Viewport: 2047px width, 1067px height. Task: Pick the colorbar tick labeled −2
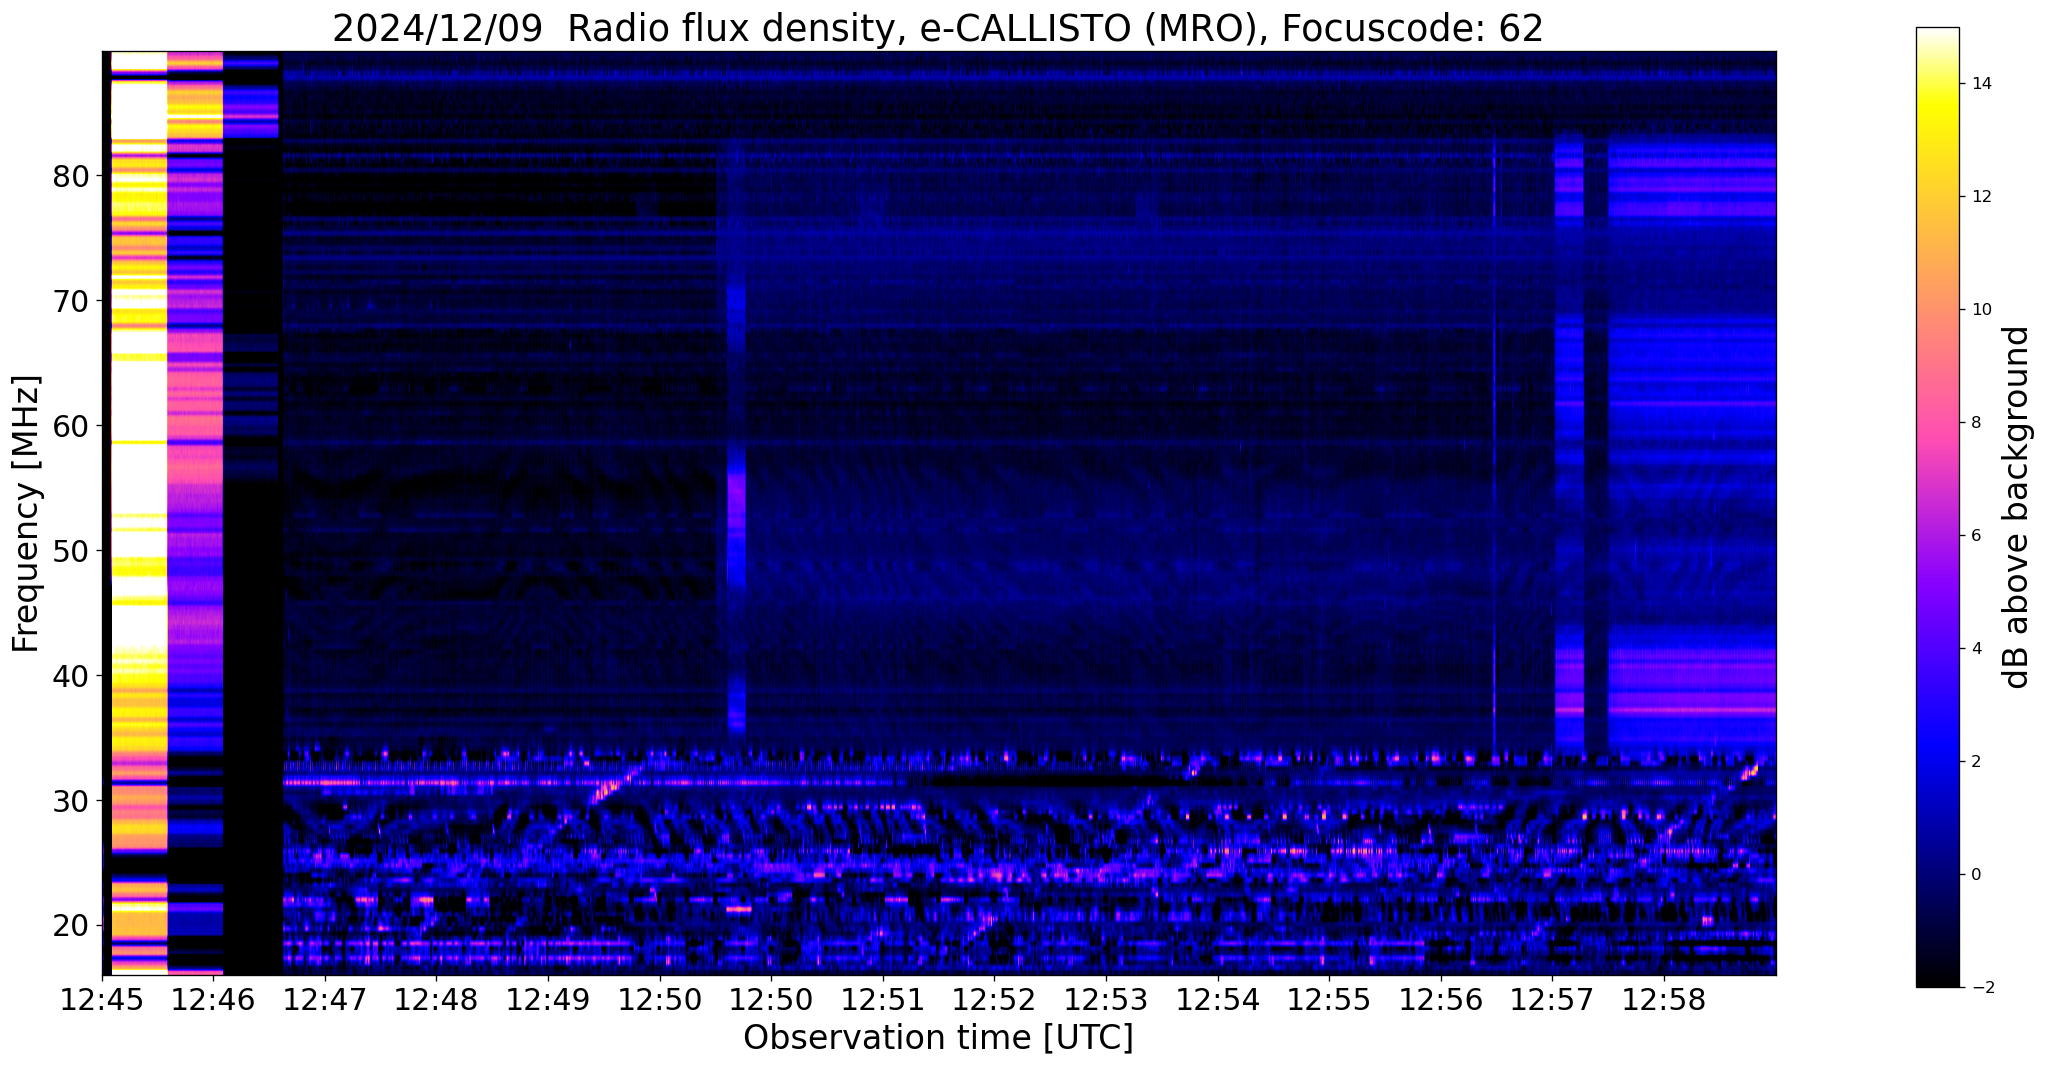point(1981,988)
